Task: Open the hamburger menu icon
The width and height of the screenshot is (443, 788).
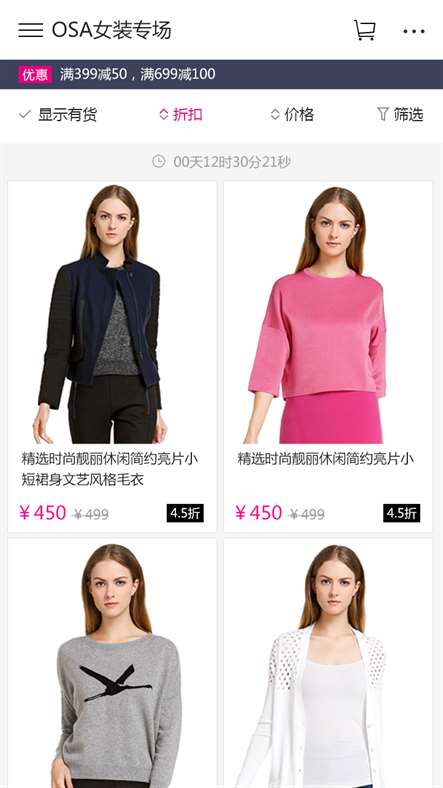Action: (31, 30)
